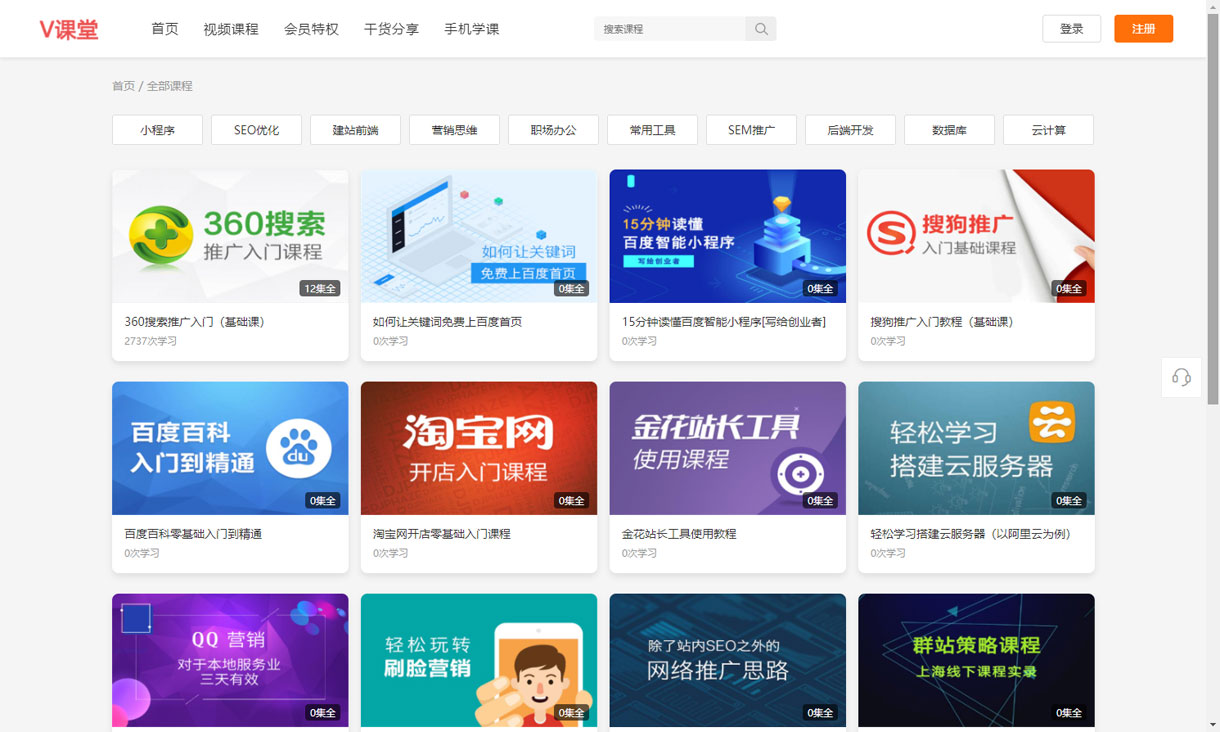Viewport: 1220px width, 732px height.
Task: Open the customer service headset icon
Action: tap(1181, 377)
